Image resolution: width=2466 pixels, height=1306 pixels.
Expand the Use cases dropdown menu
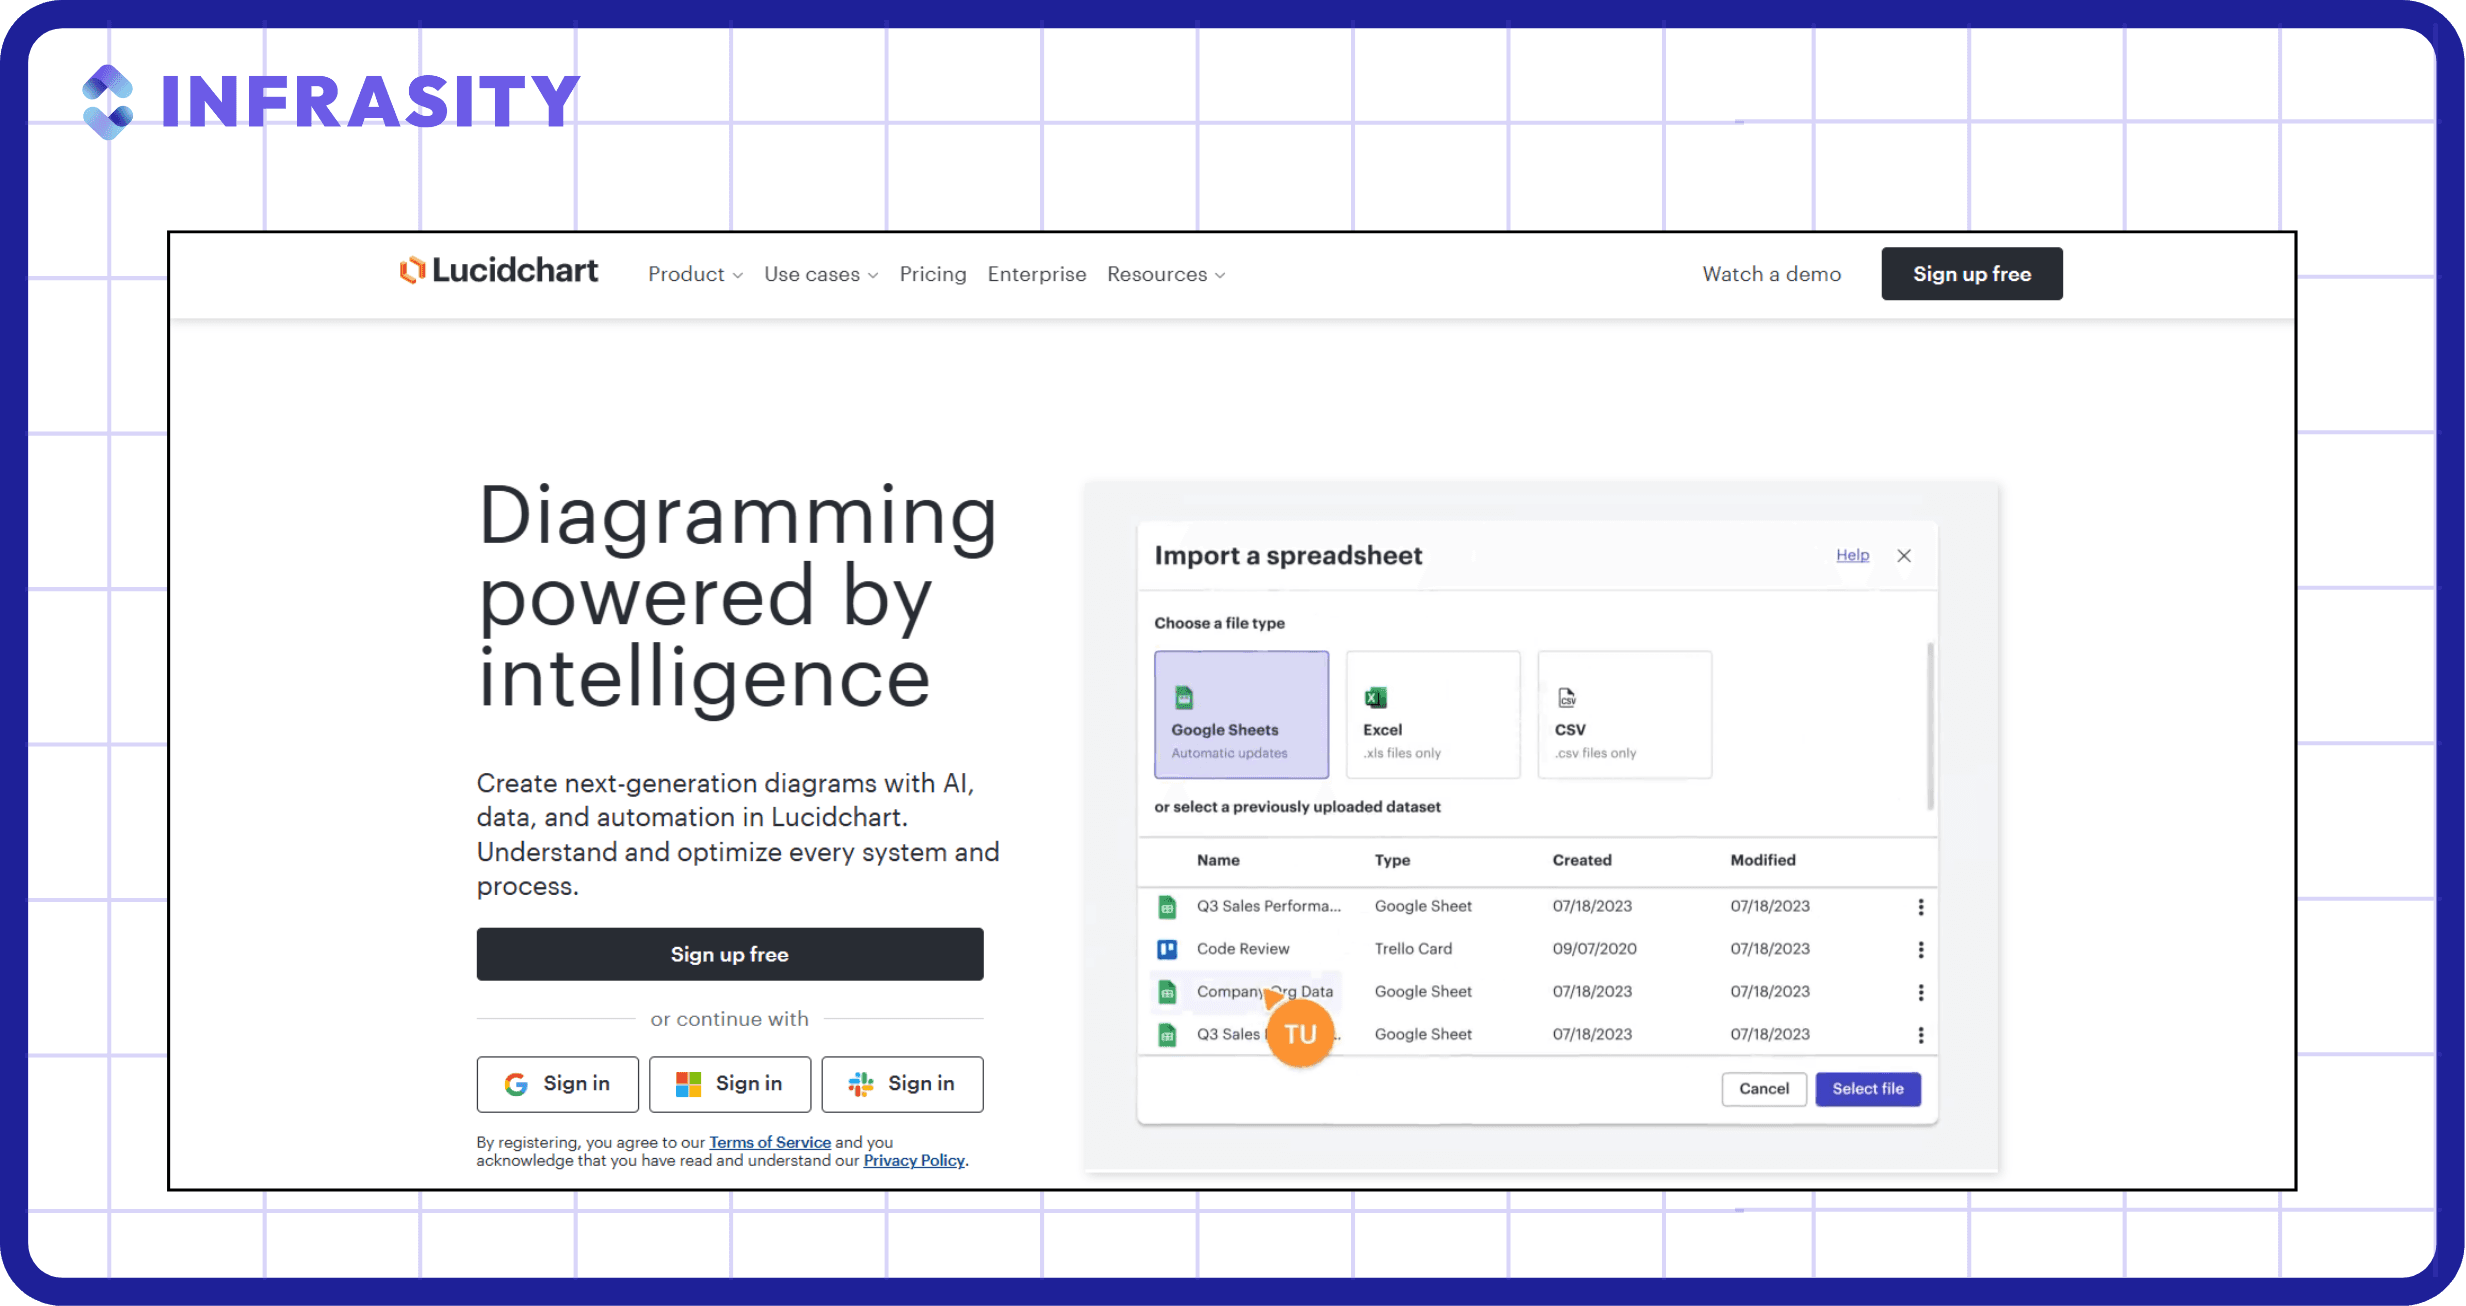[821, 274]
